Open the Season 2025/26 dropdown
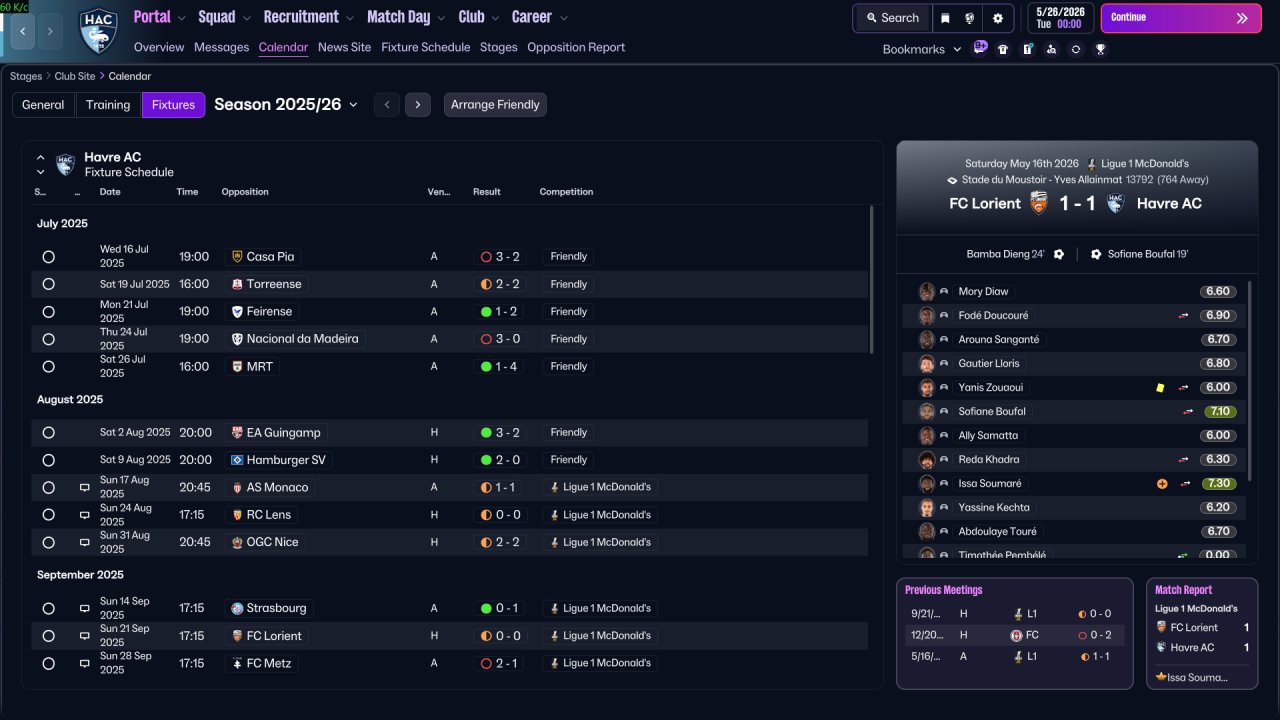1280x720 pixels. click(x=286, y=104)
